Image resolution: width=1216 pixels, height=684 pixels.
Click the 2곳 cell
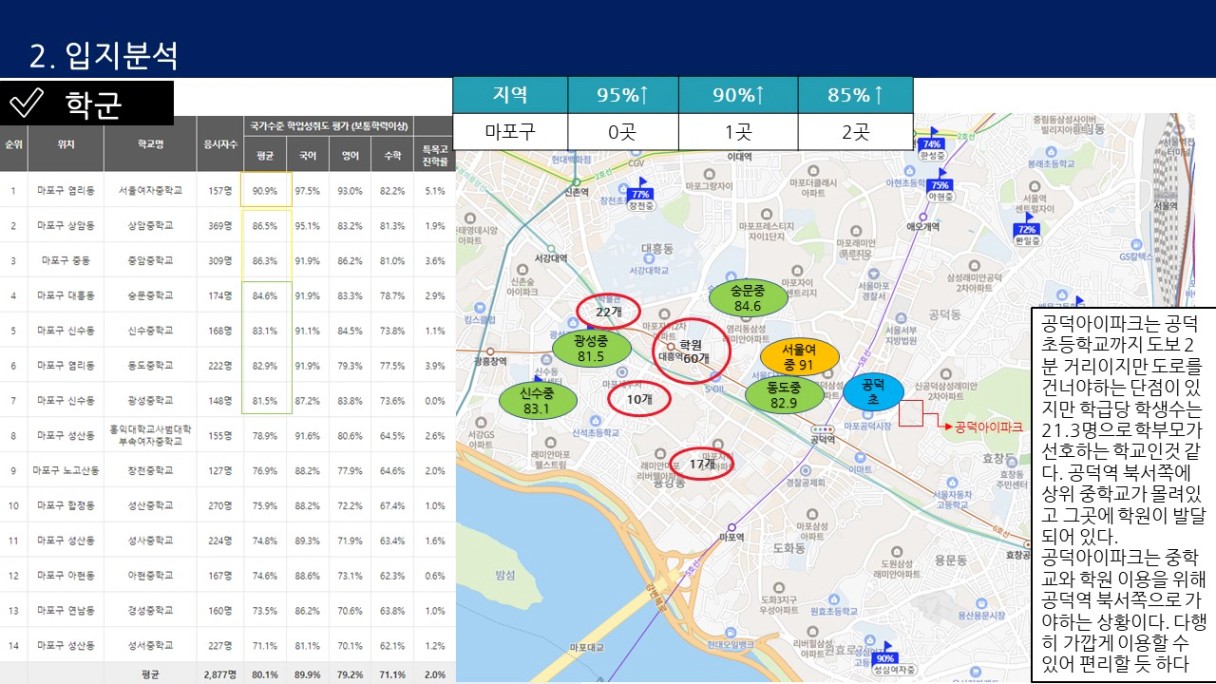(x=856, y=132)
